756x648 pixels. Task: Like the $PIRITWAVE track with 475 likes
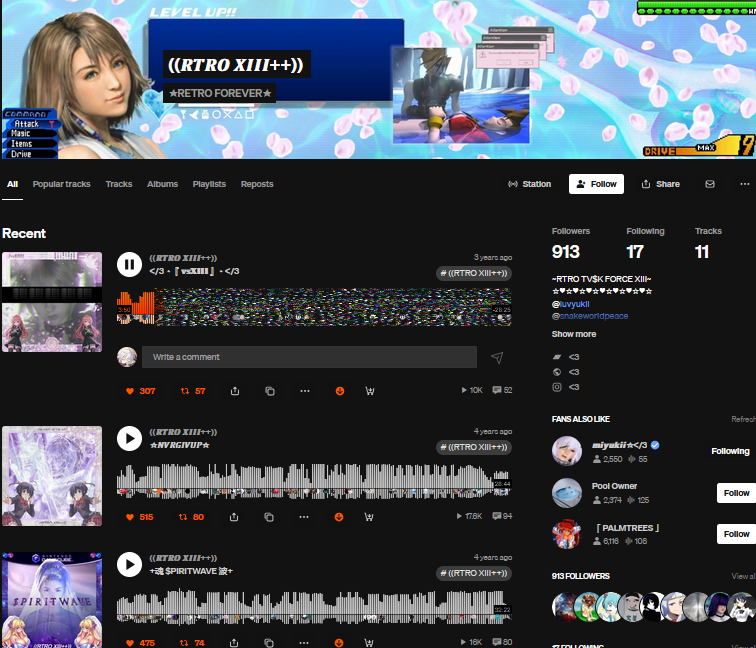[x=140, y=643]
